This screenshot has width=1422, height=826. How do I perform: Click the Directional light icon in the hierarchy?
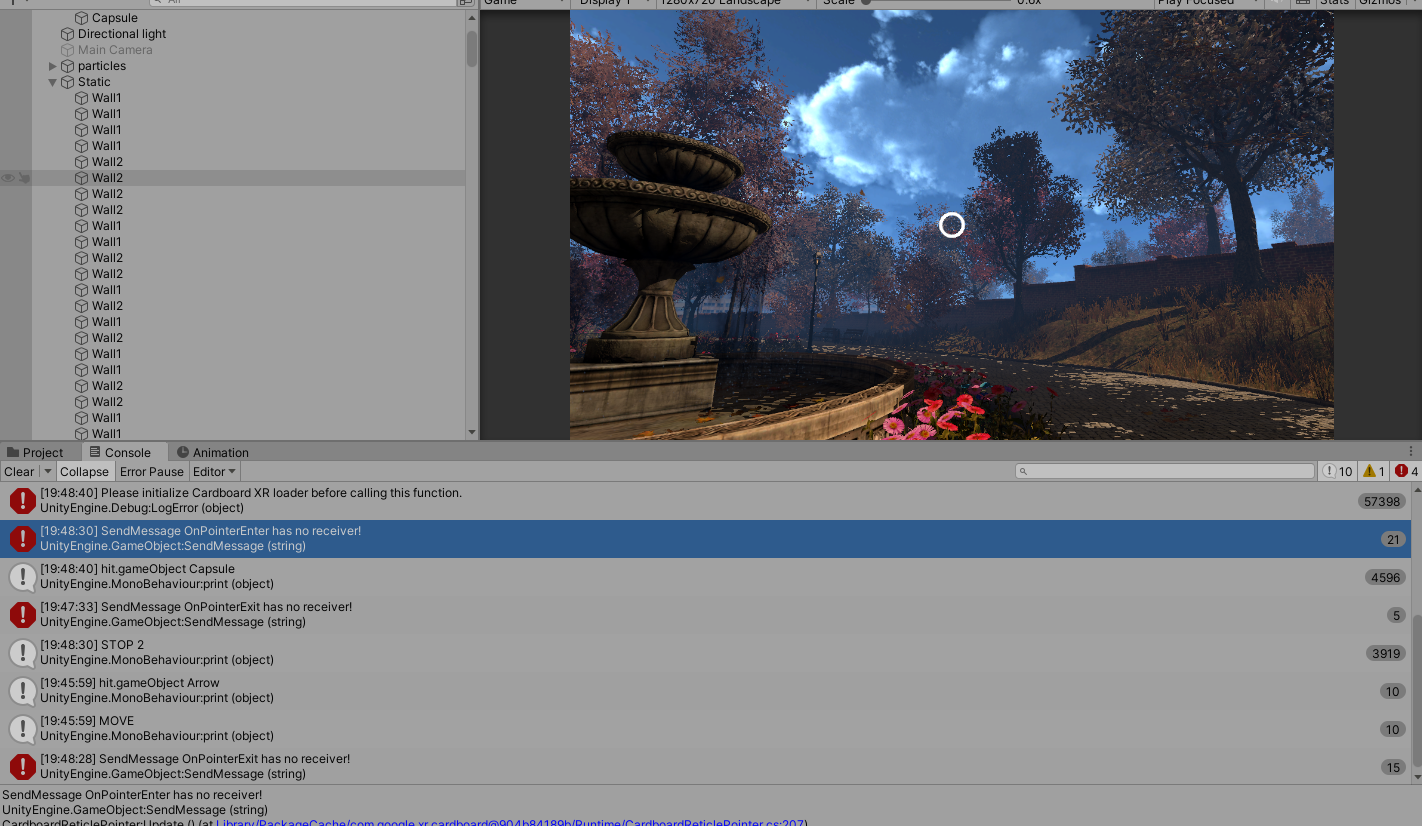click(68, 33)
